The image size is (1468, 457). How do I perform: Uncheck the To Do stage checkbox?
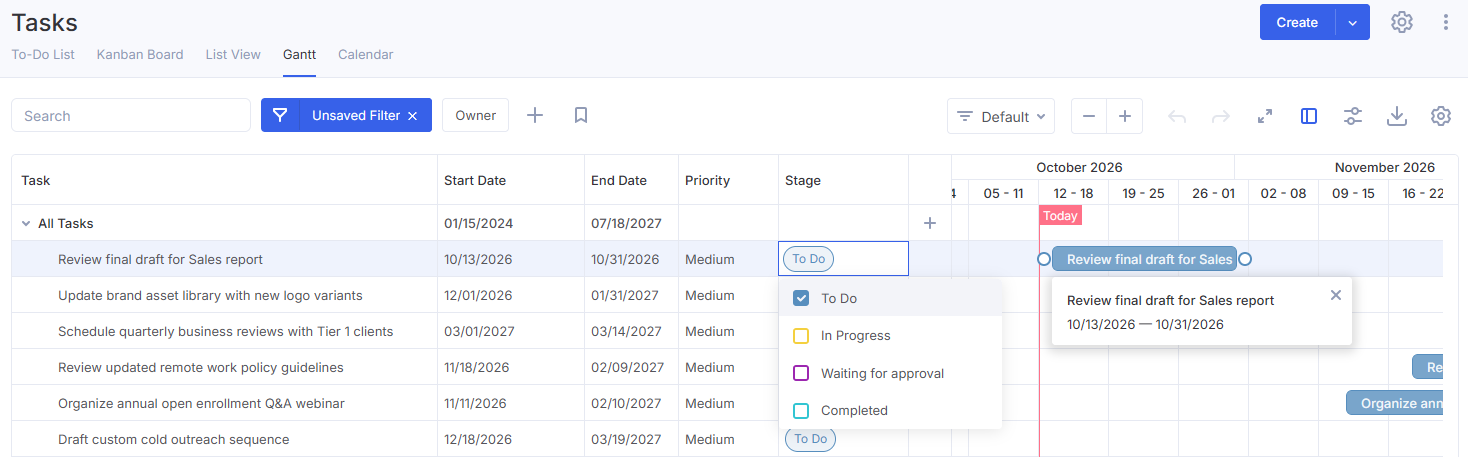pyautogui.click(x=801, y=298)
